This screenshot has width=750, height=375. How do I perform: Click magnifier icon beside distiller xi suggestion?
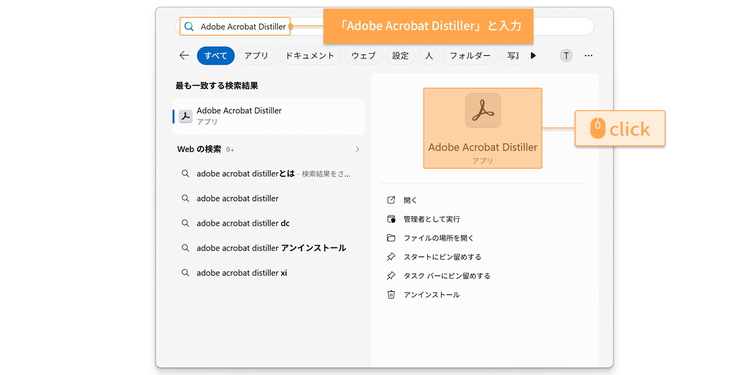[185, 273]
